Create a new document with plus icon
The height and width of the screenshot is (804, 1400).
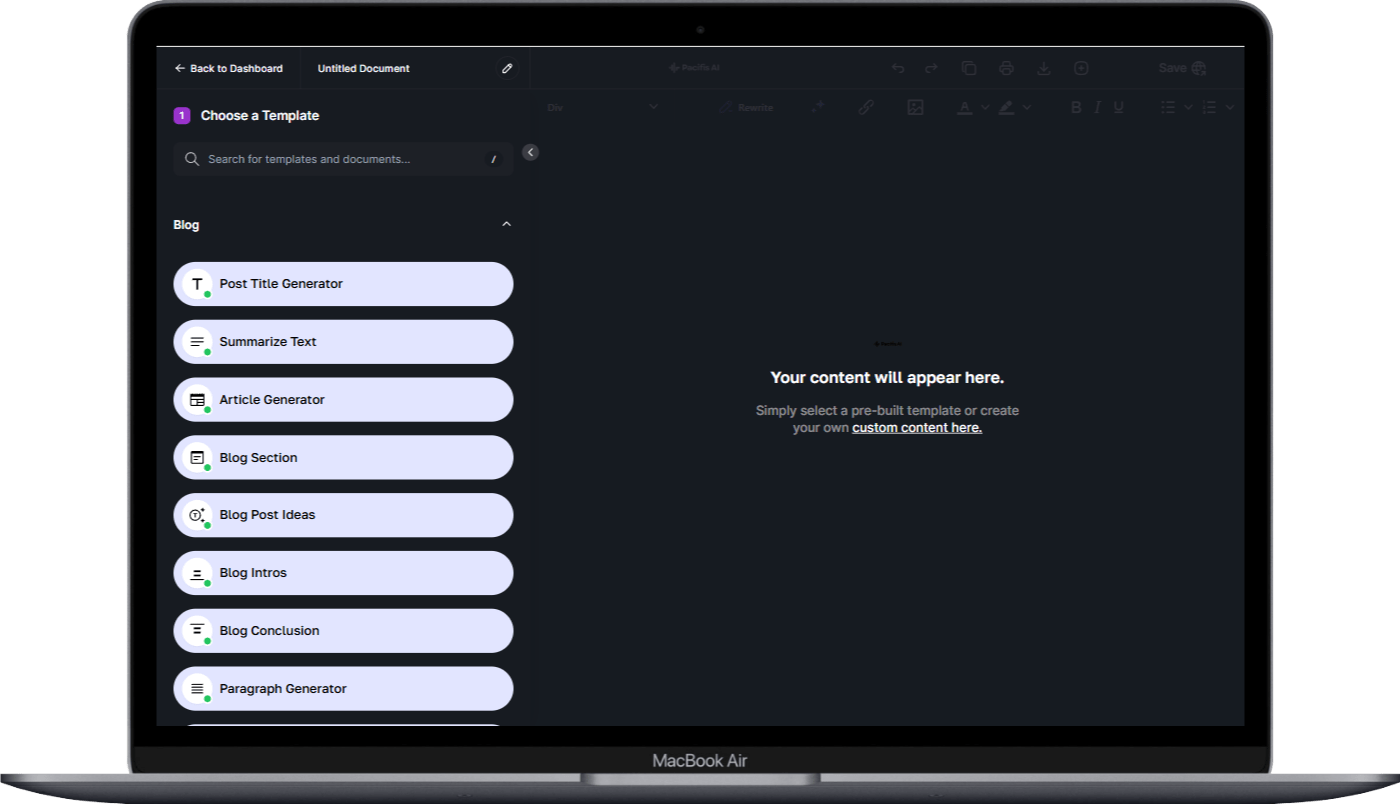[x=1081, y=68]
